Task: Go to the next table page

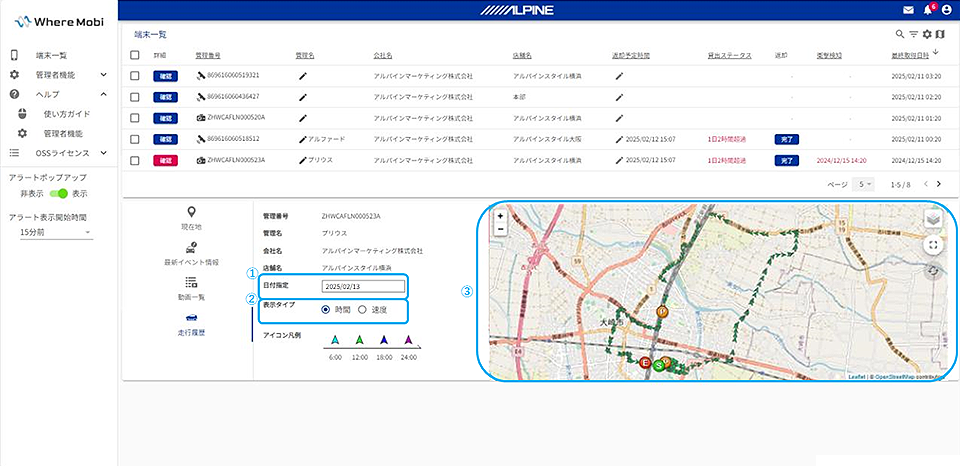Action: [939, 184]
